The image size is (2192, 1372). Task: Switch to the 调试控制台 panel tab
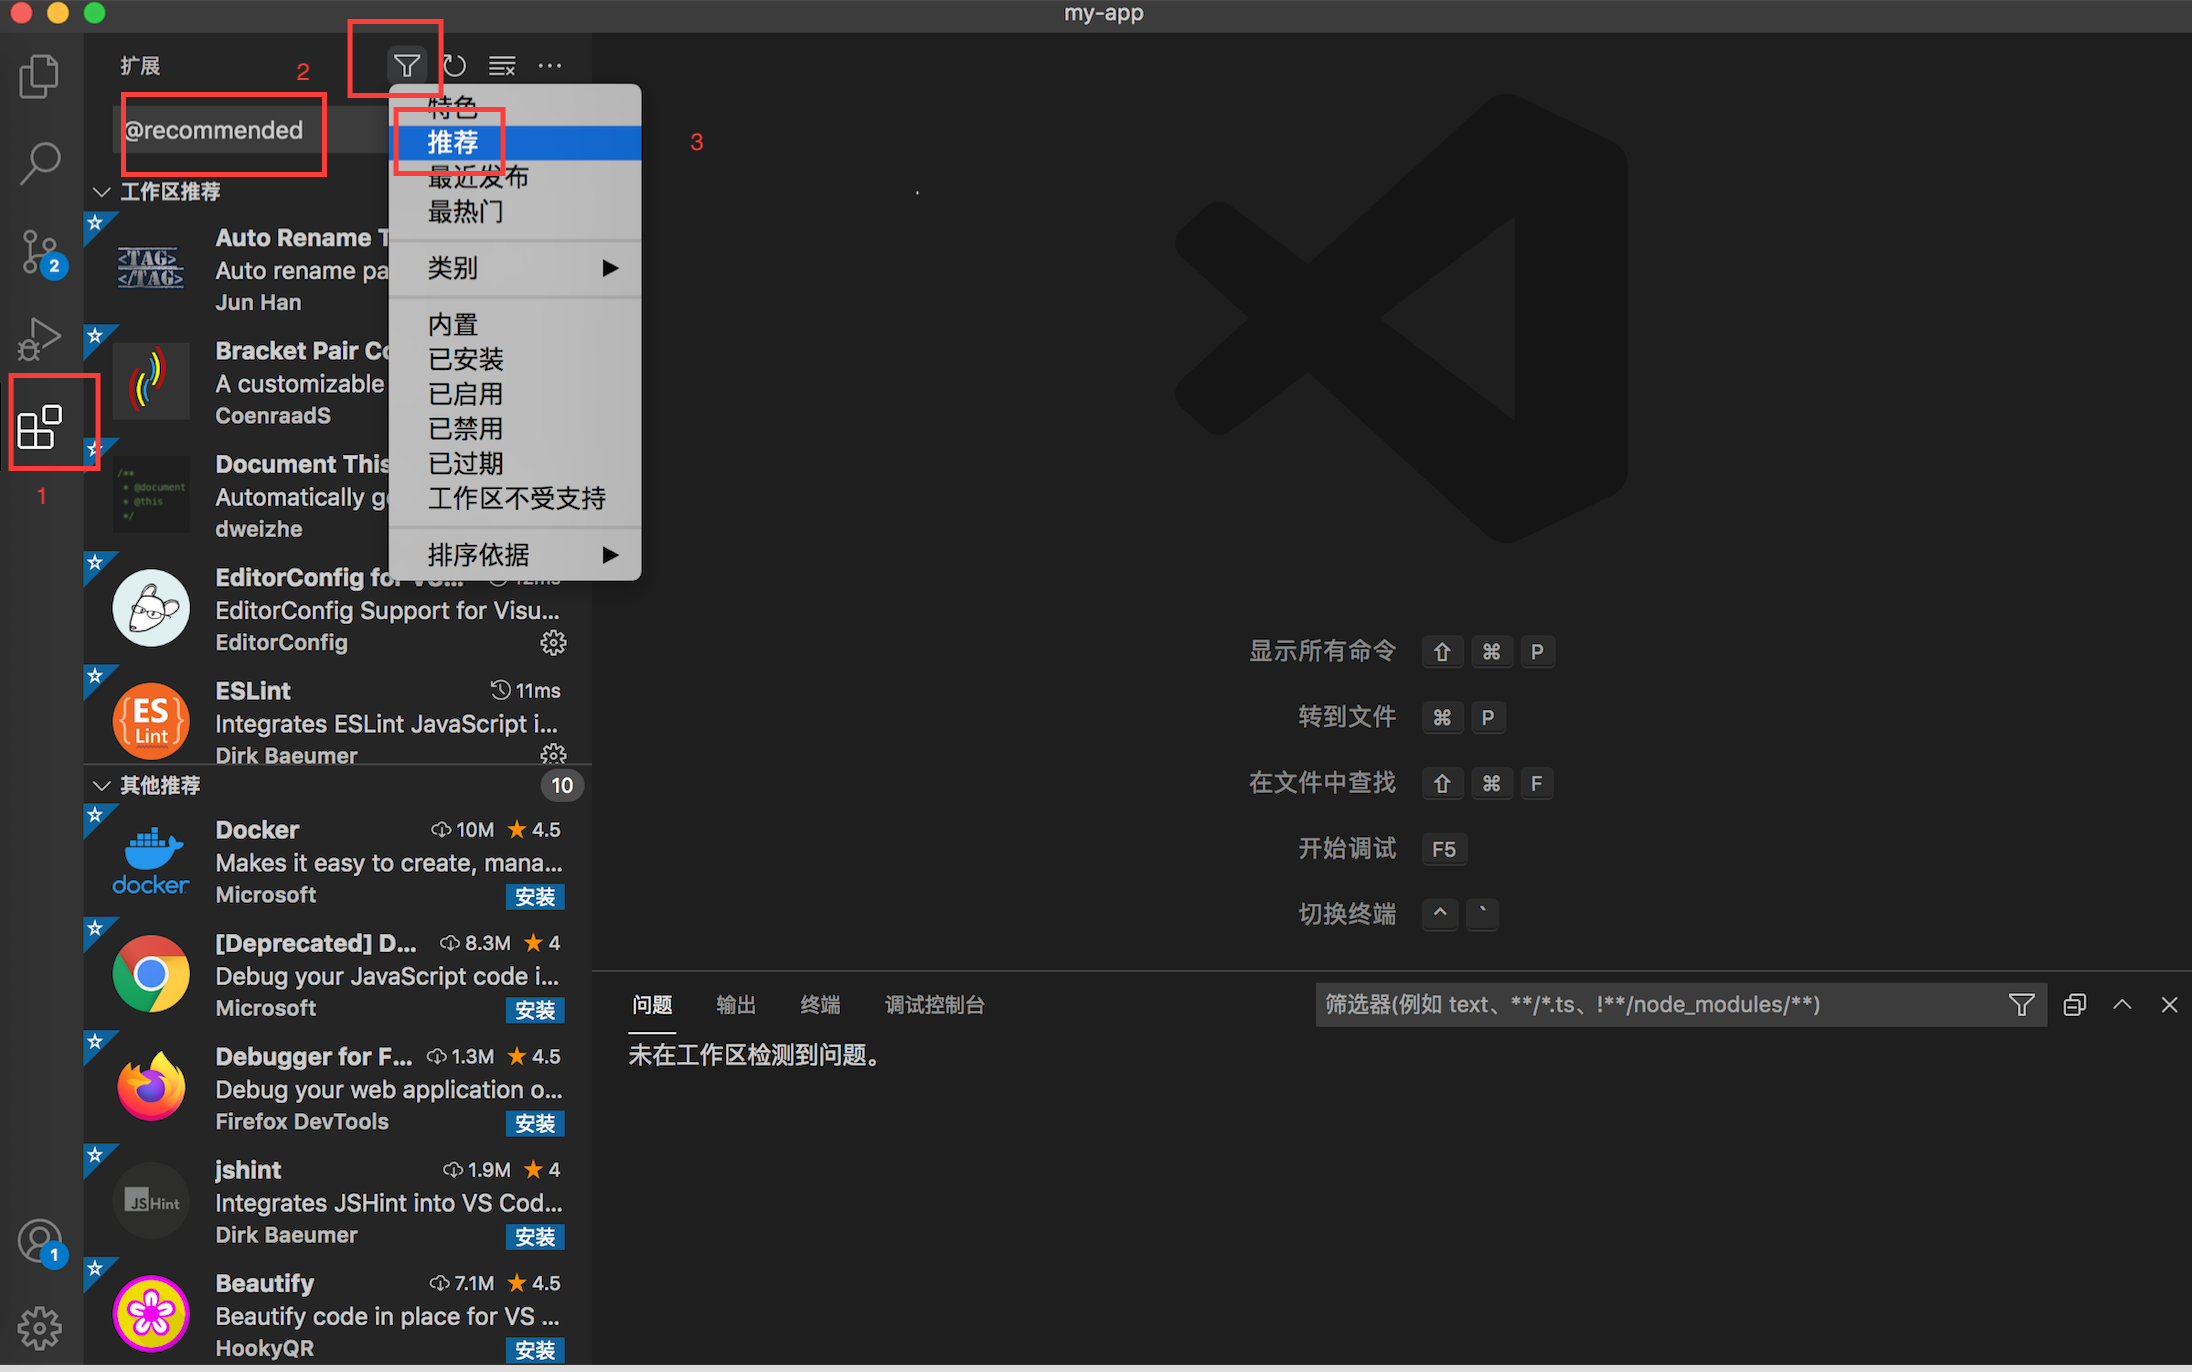pyautogui.click(x=935, y=1005)
